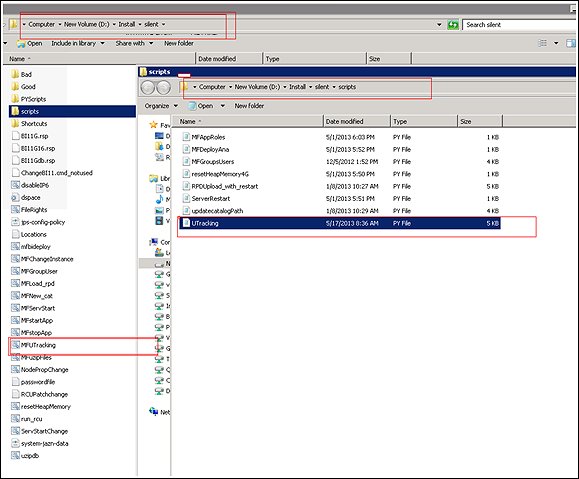Select MFDeployAna PY file
Image resolution: width=579 pixels, height=479 pixels.
coord(340,150)
